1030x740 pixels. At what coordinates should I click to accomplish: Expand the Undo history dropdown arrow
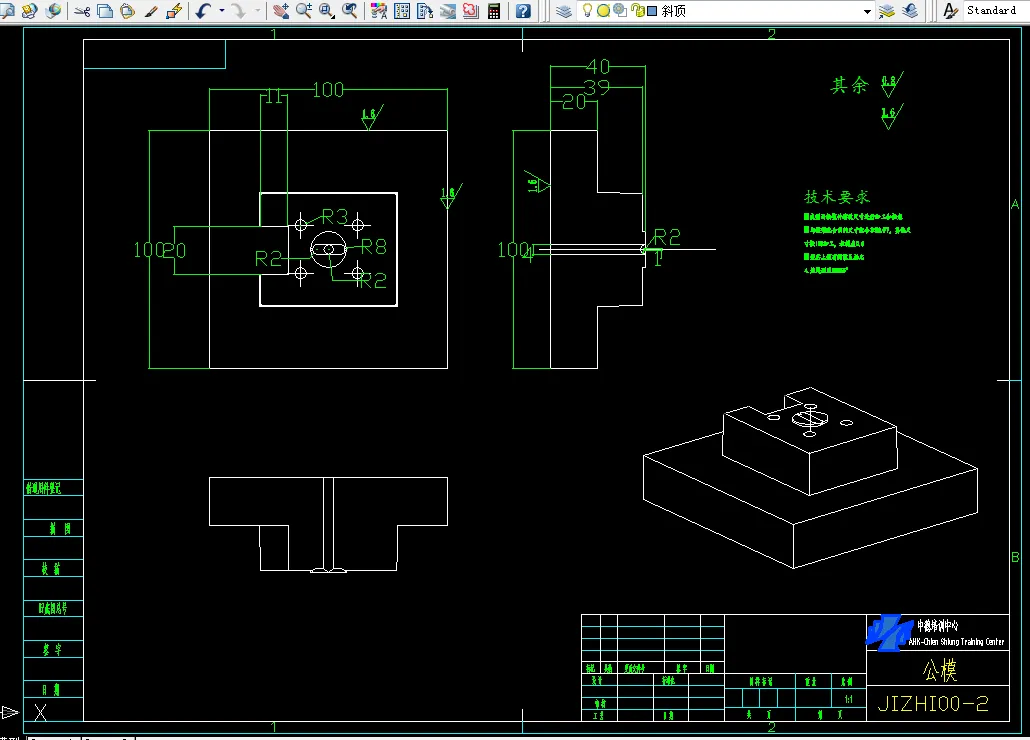tap(221, 11)
